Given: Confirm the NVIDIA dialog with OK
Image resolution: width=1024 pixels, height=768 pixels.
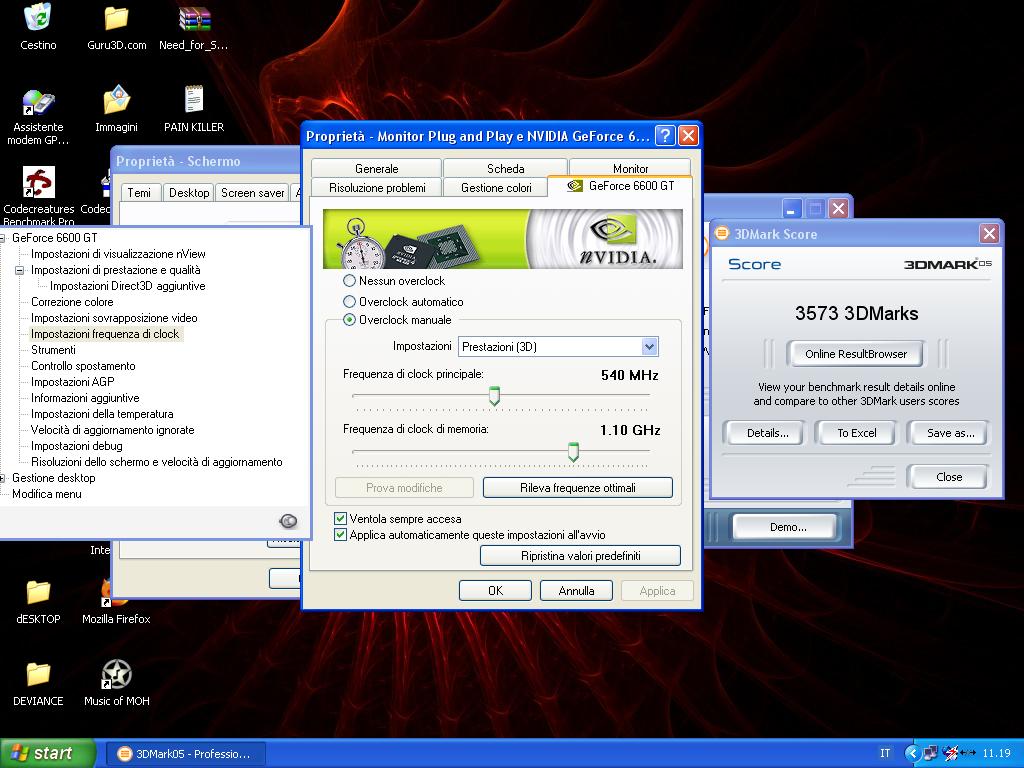Looking at the screenshot, I should [x=496, y=590].
